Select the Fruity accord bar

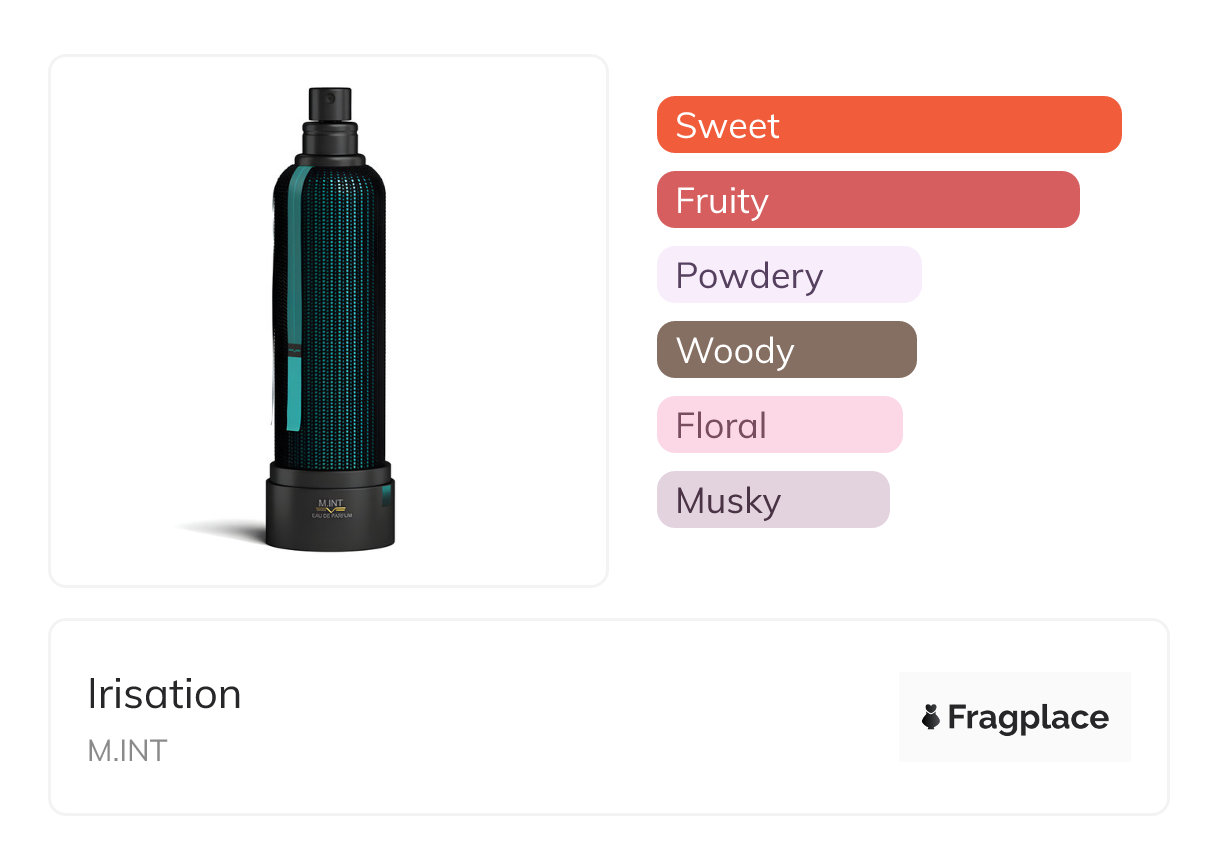(x=867, y=200)
